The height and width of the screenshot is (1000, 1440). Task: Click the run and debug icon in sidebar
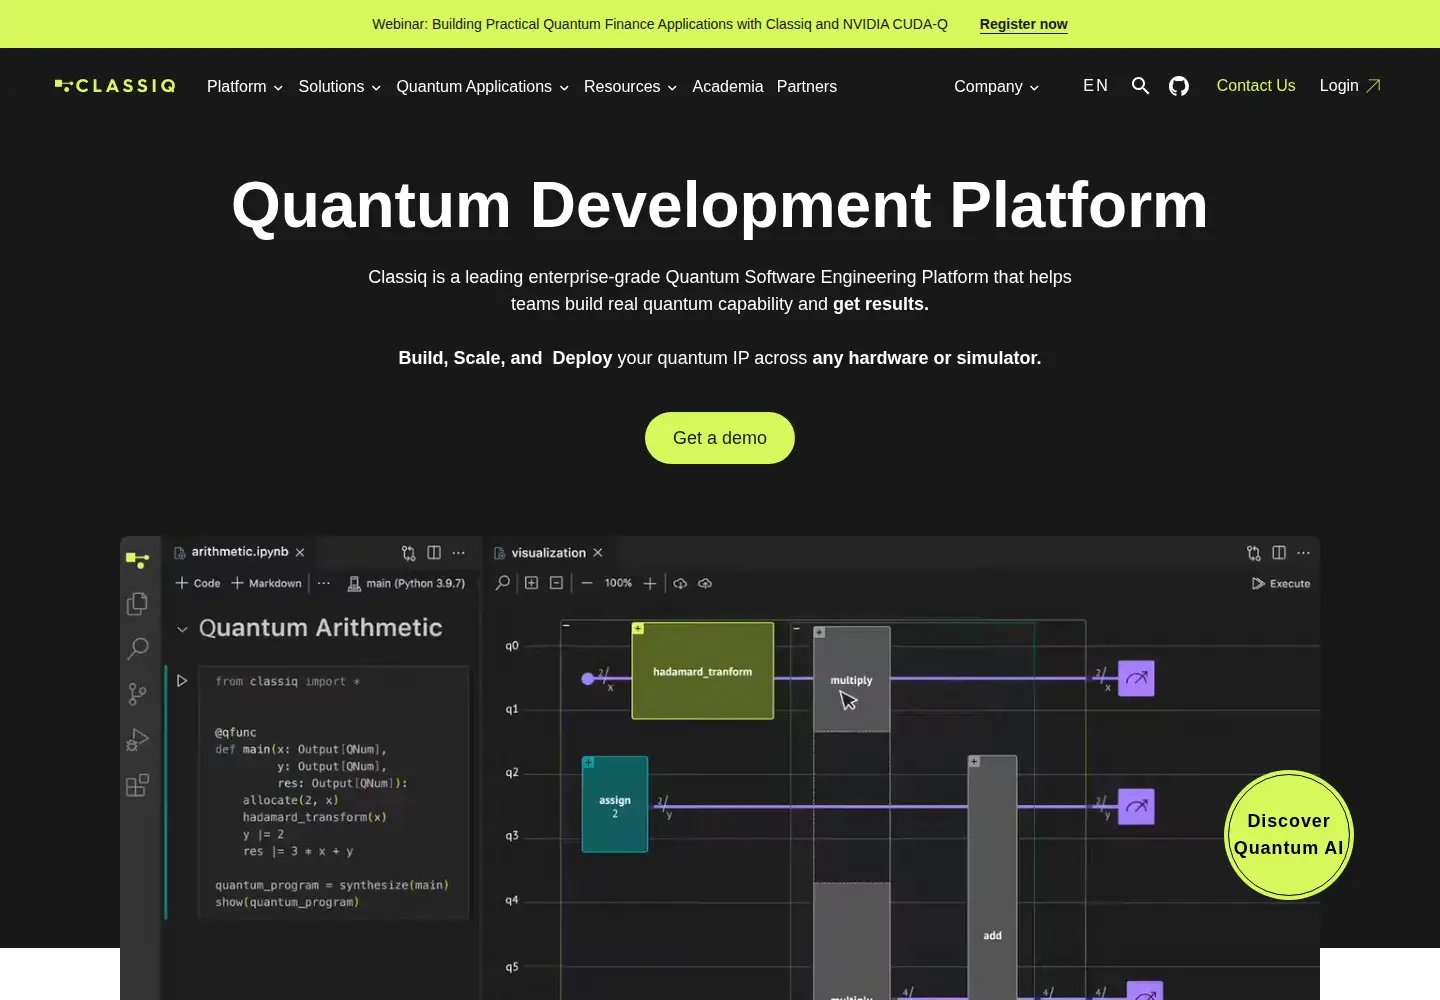tap(138, 740)
